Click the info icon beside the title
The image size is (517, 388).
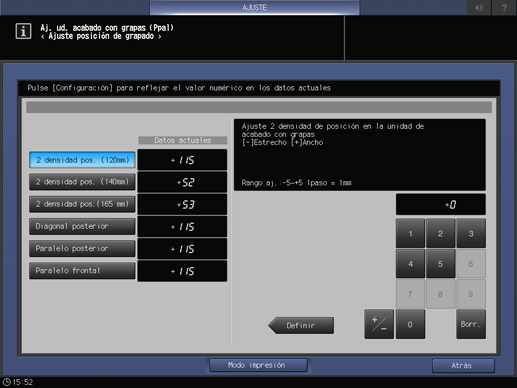point(23,31)
